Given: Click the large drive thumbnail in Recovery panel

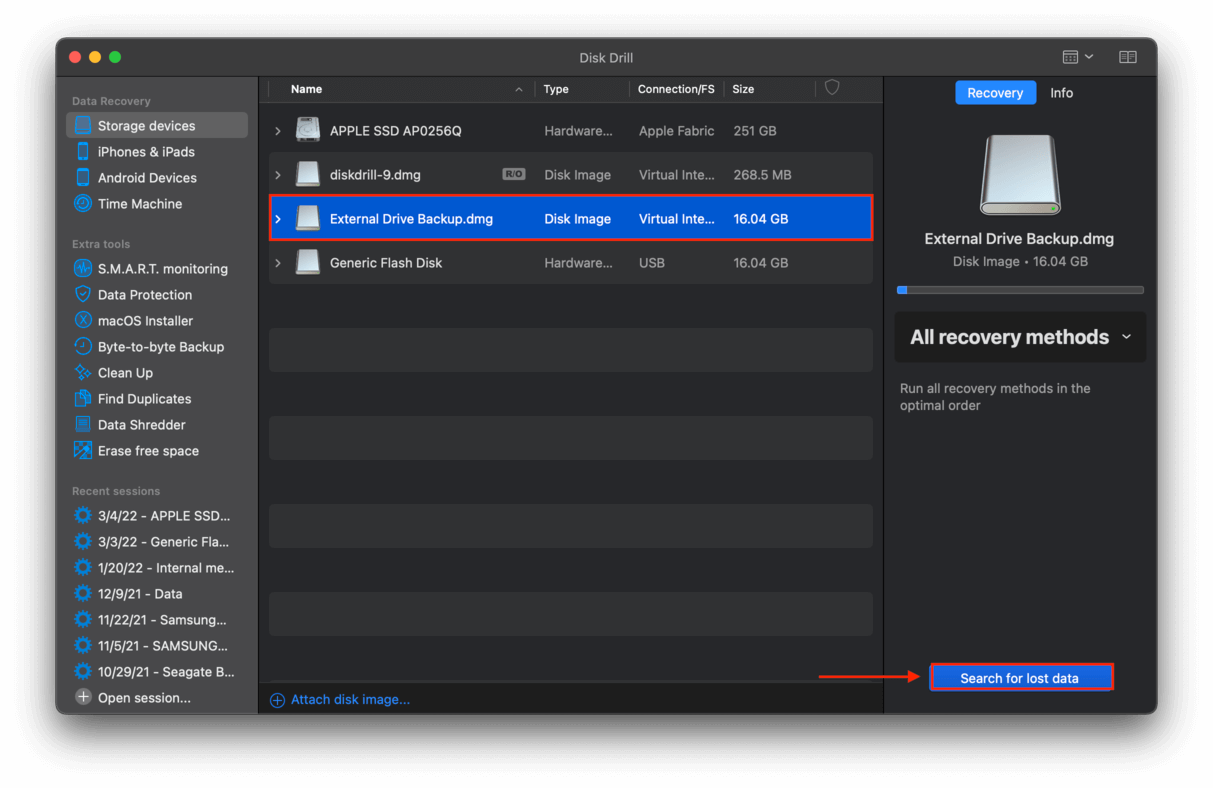Looking at the screenshot, I should point(1020,175).
